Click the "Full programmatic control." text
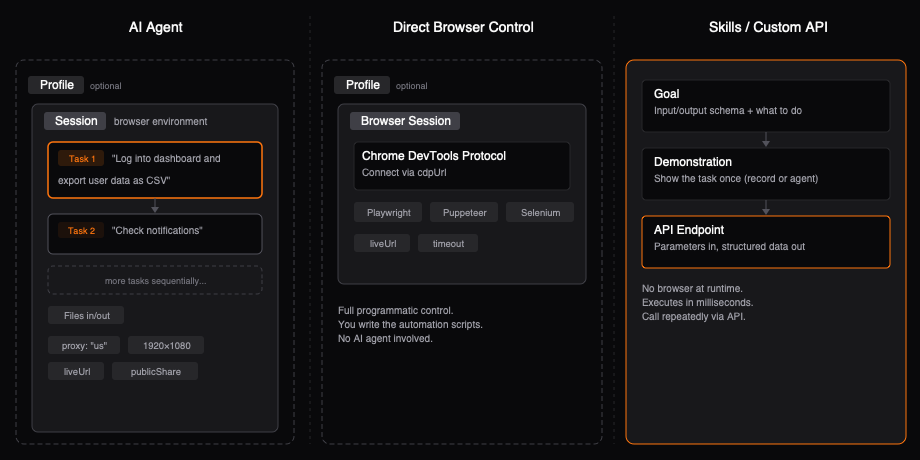This screenshot has width=920, height=460. coord(395,310)
